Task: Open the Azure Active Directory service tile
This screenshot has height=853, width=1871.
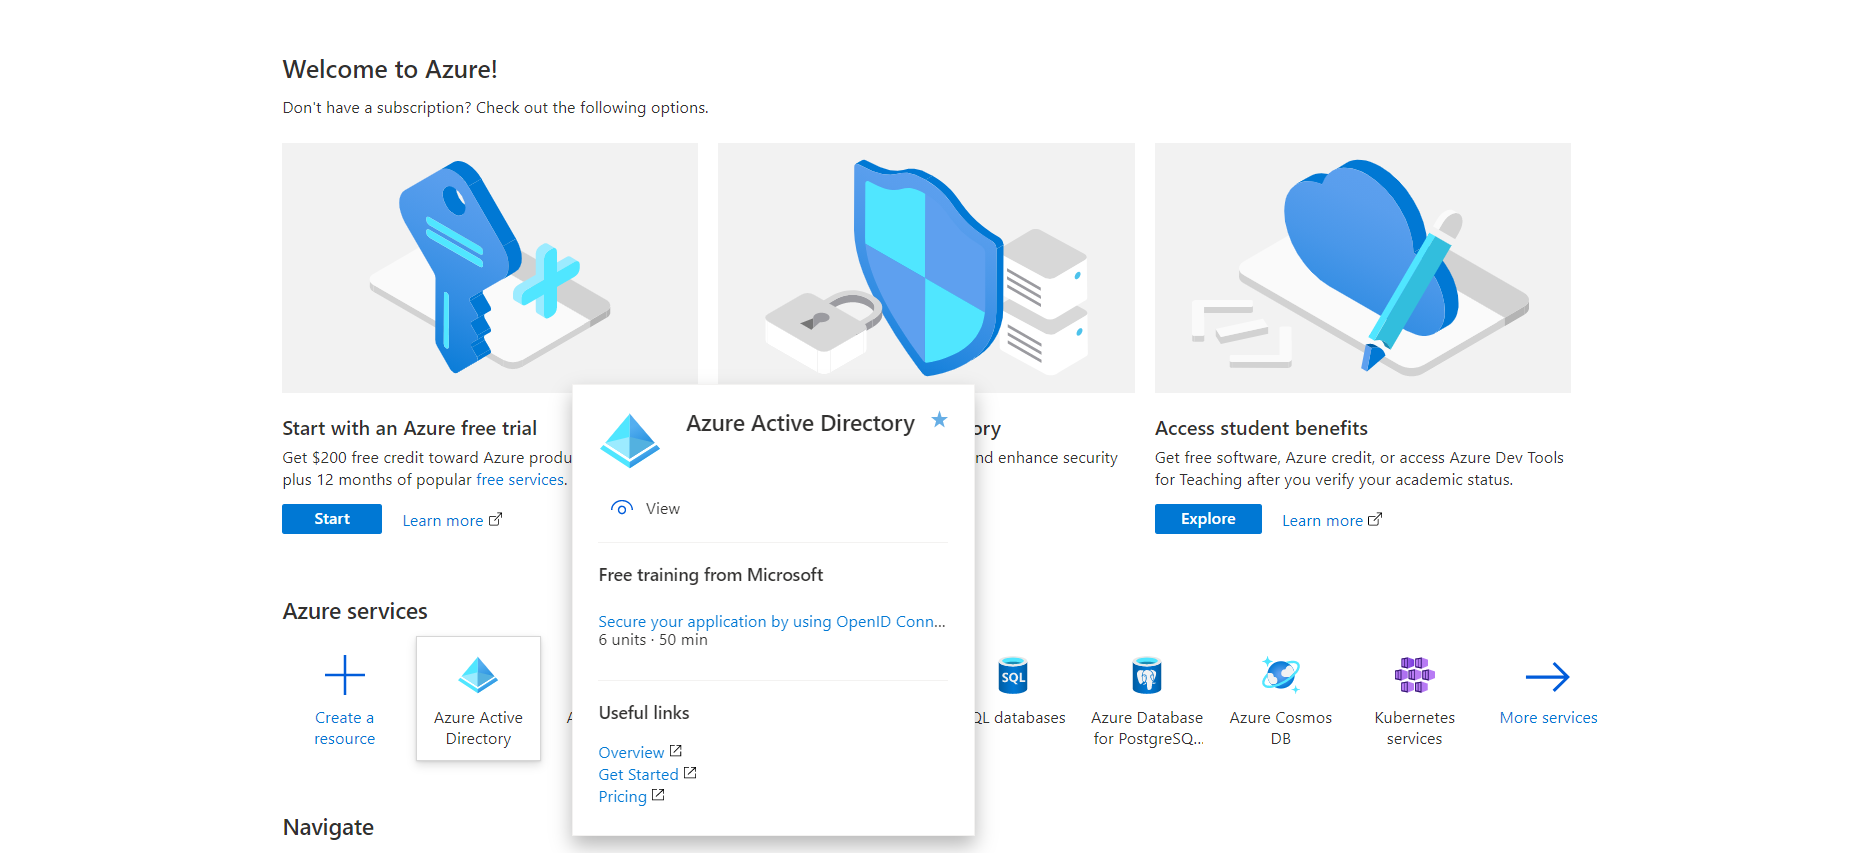Action: click(x=478, y=698)
